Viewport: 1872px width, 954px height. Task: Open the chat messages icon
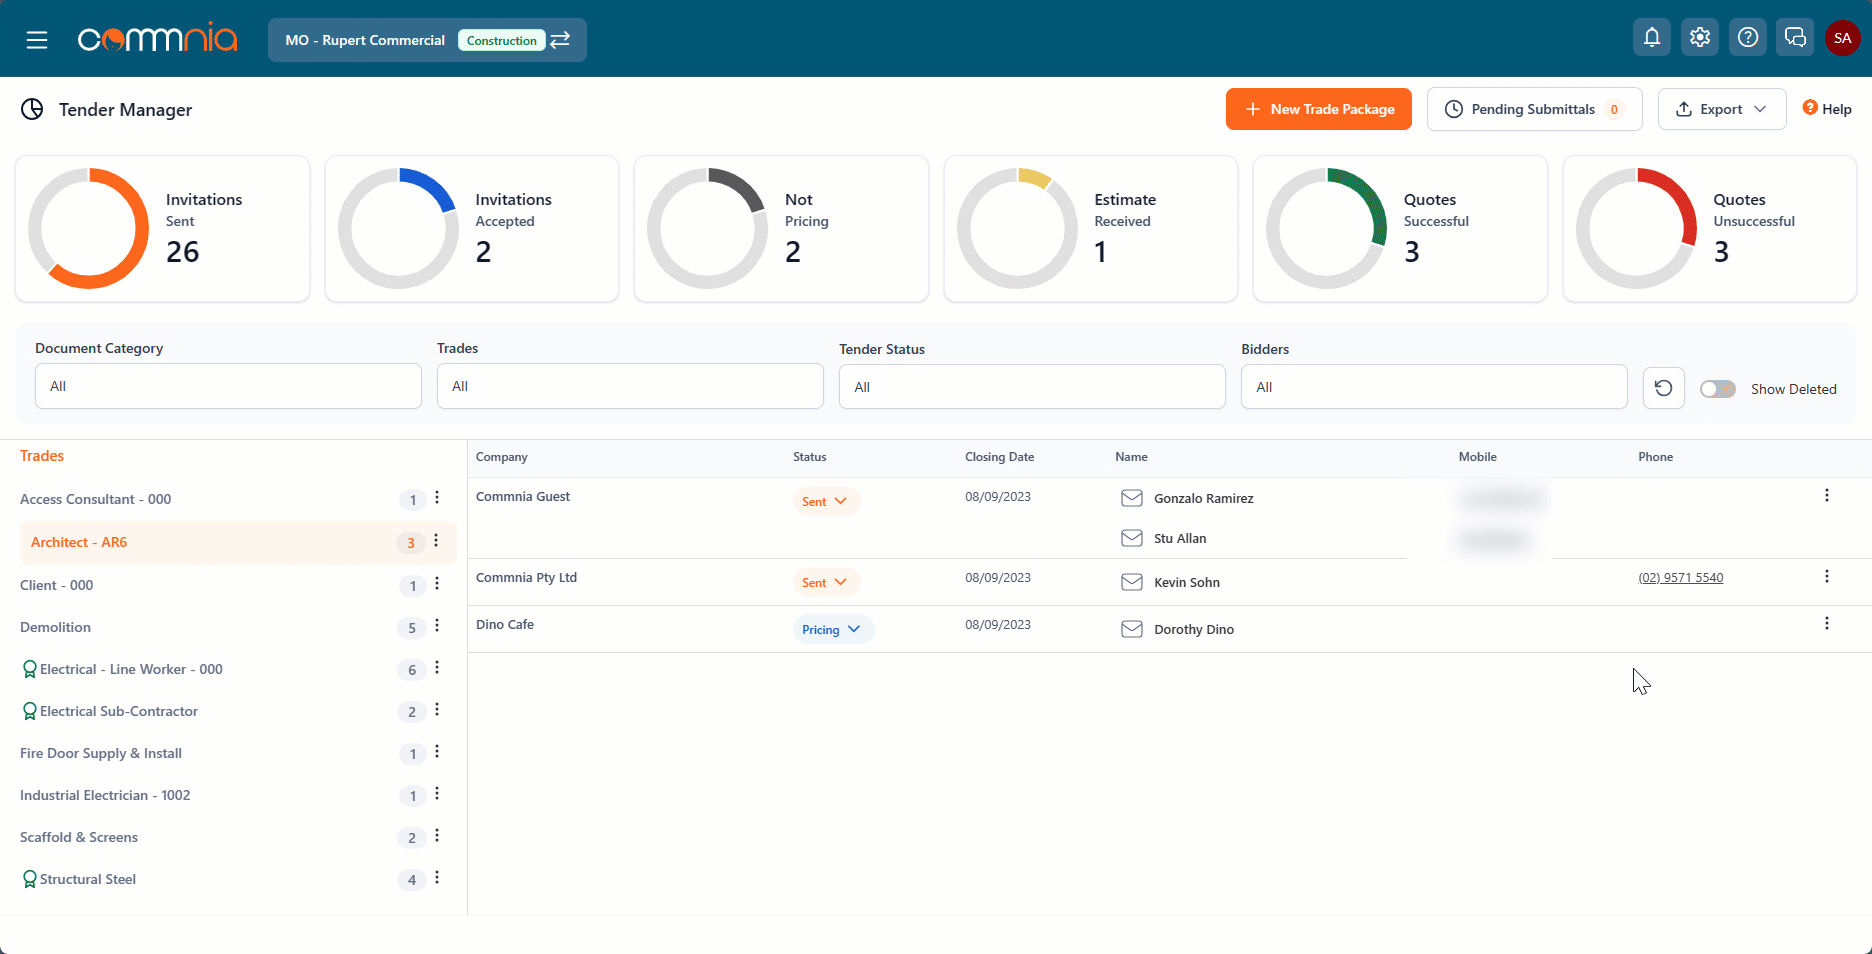(1796, 38)
